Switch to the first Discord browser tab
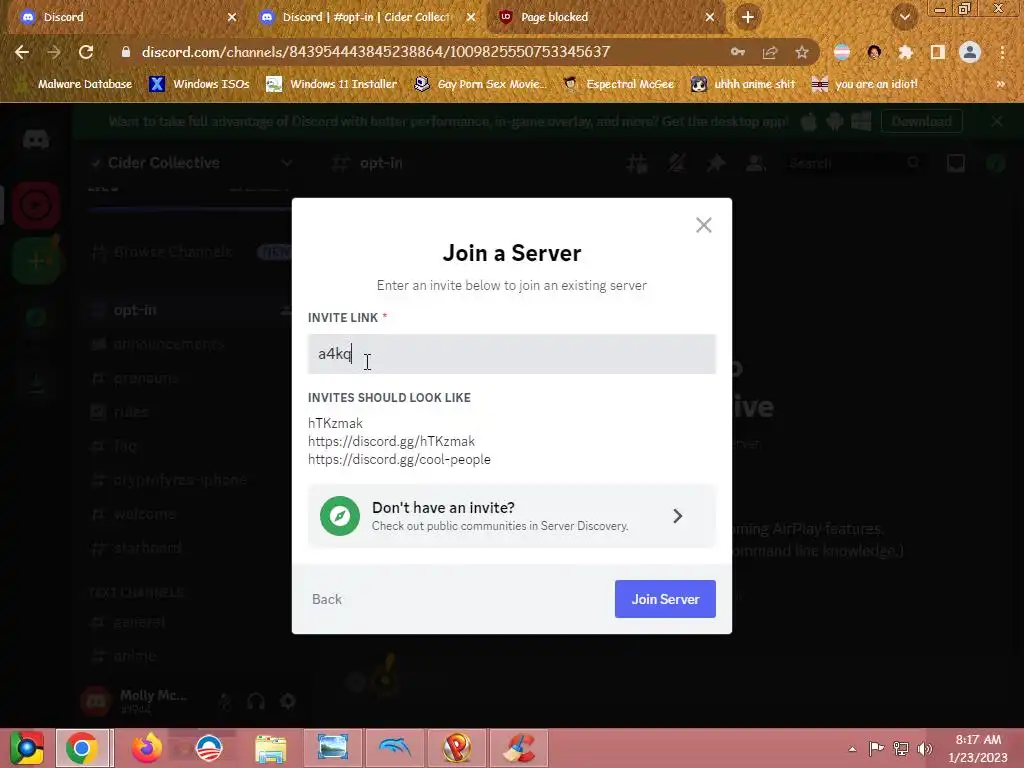Image resolution: width=1024 pixels, height=768 pixels. coord(125,17)
